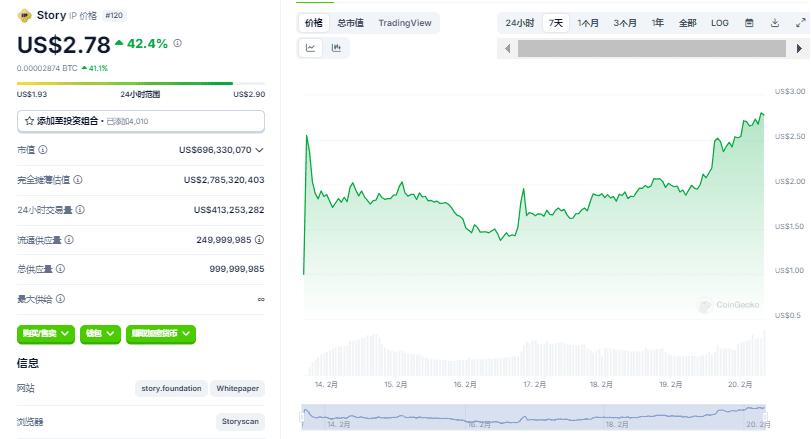This screenshot has height=439, width=811.
Task: Click left handle of chart range navigator
Action: [x=302, y=417]
